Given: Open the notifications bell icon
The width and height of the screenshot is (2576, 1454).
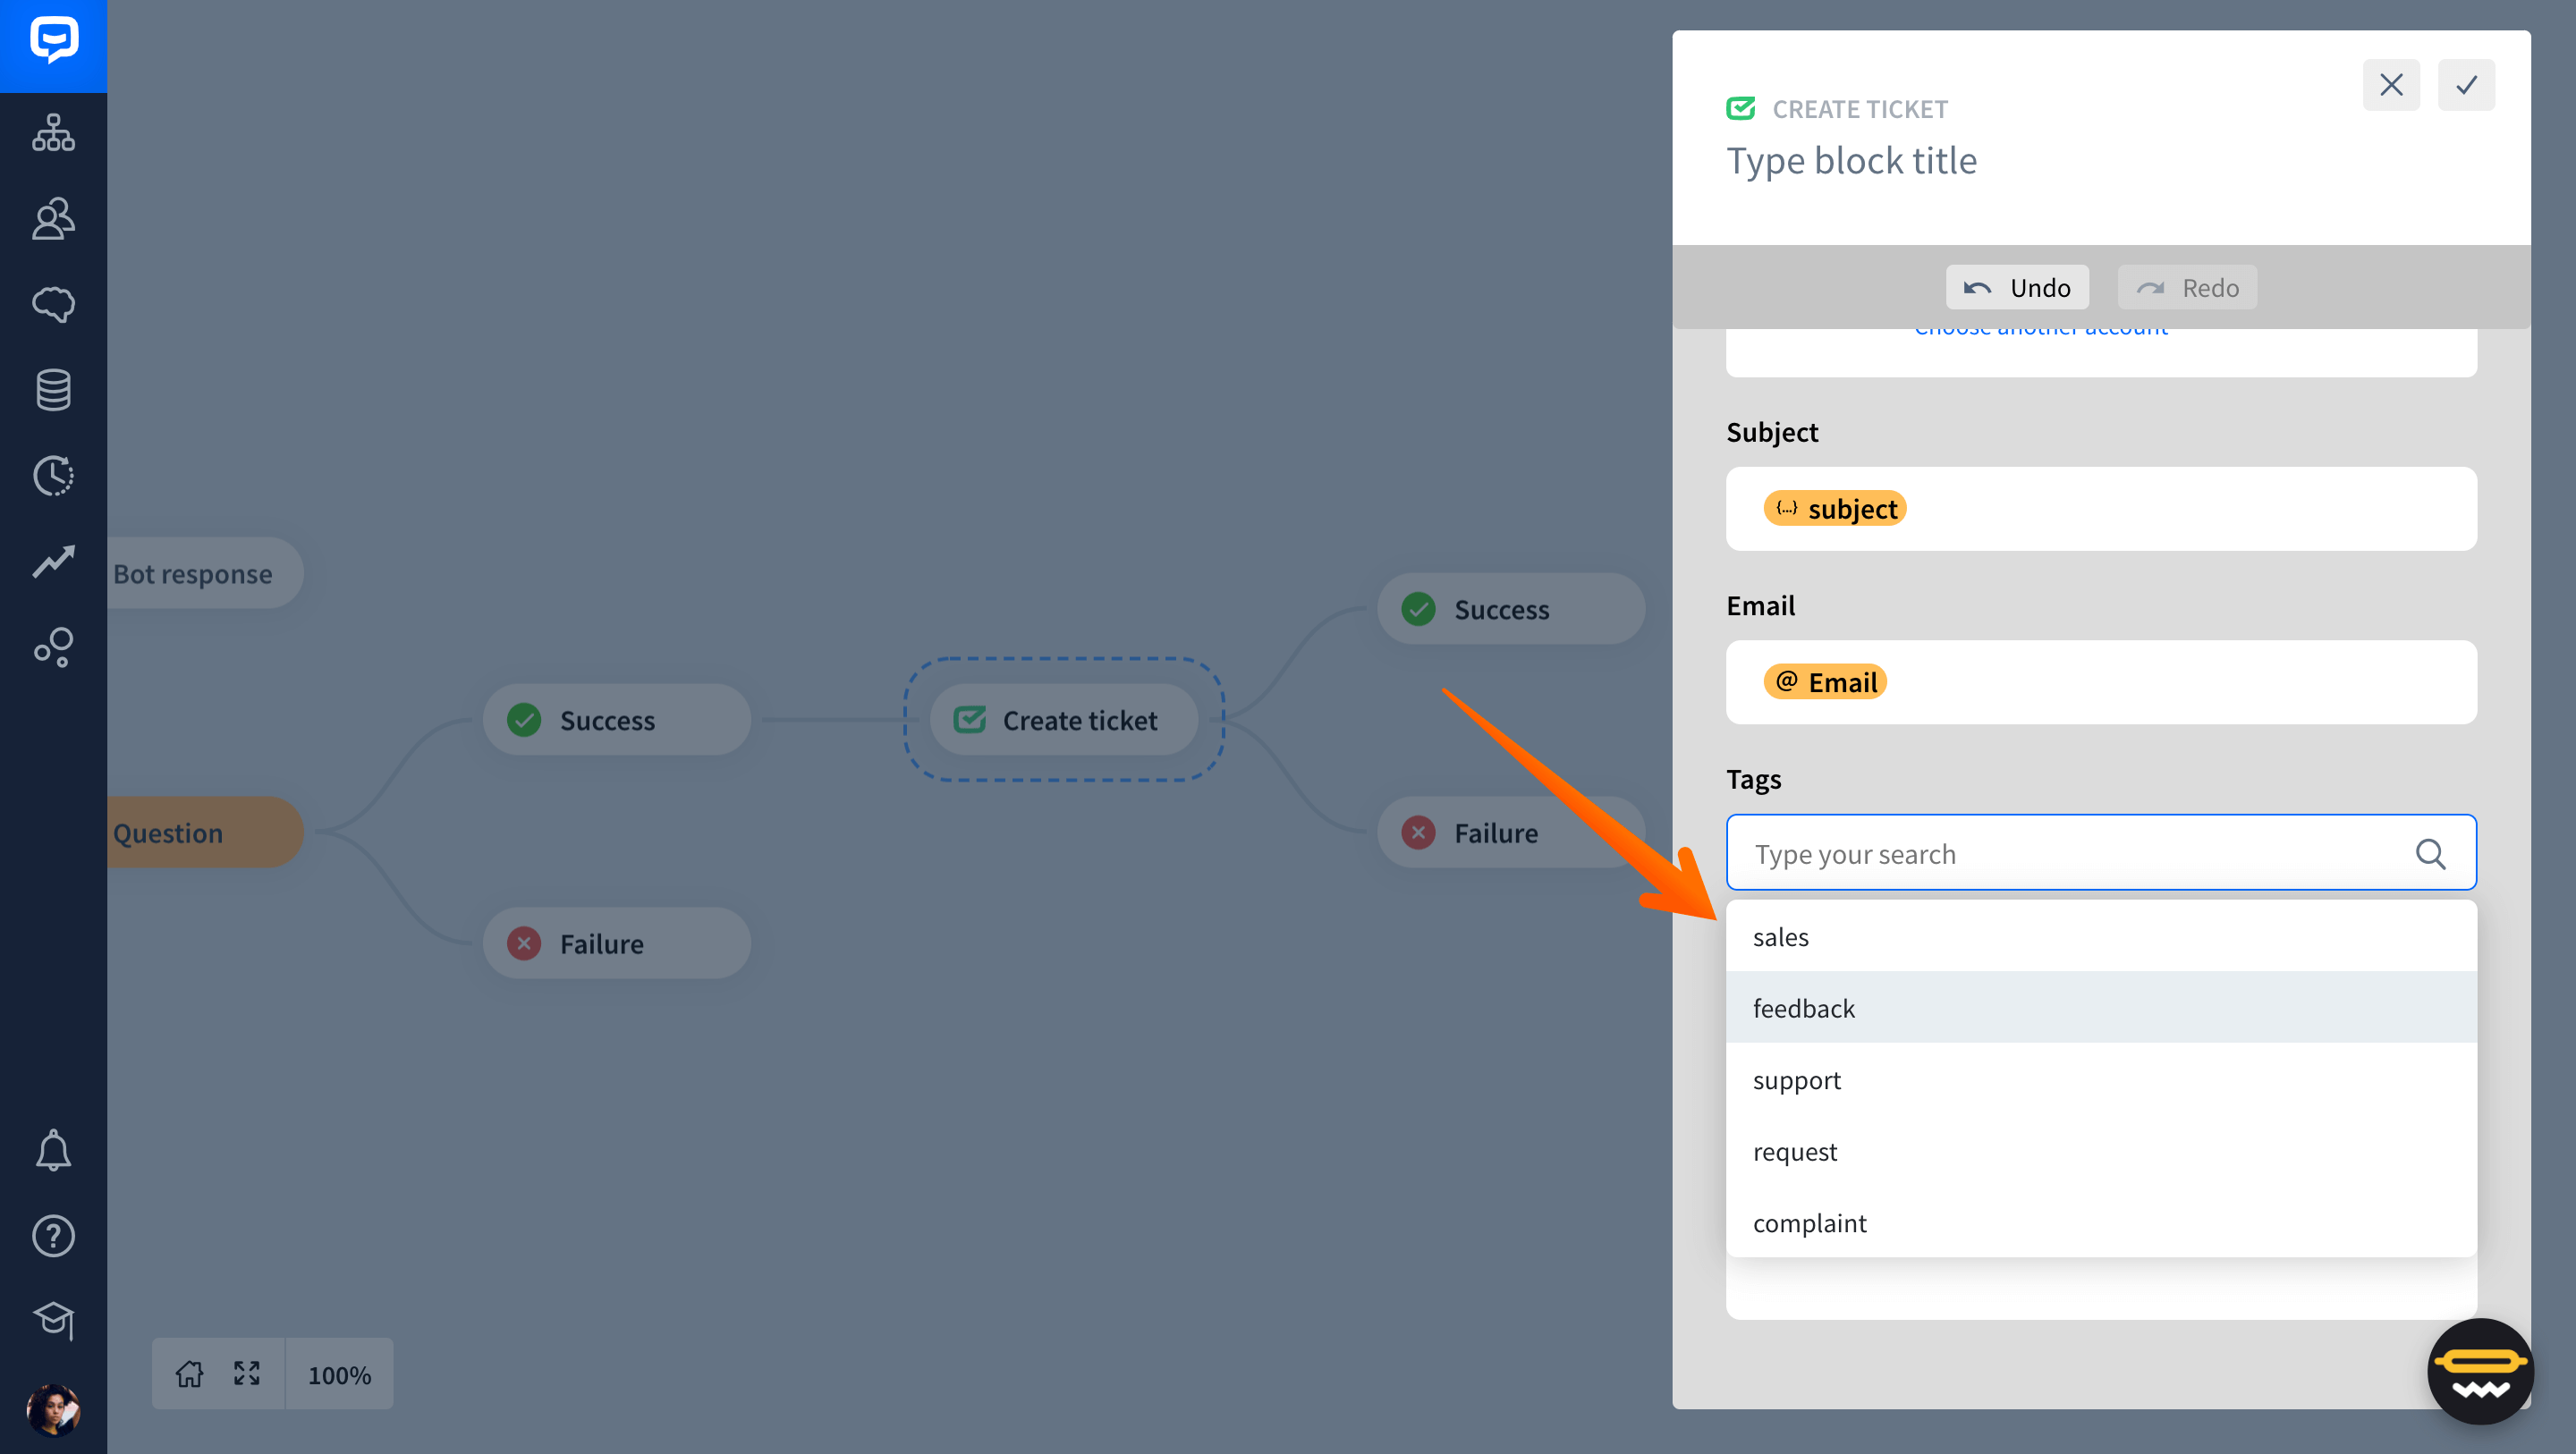Looking at the screenshot, I should [x=53, y=1151].
